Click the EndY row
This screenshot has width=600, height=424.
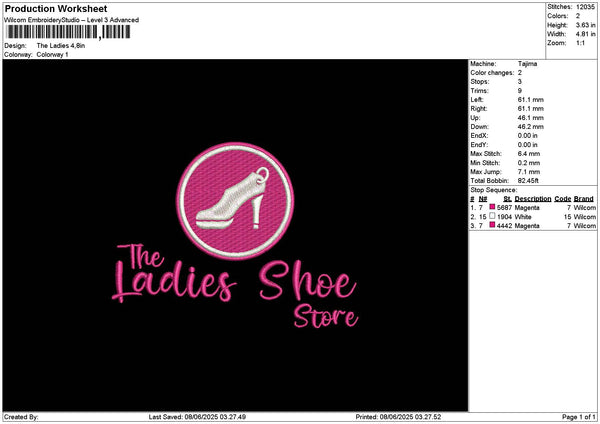[504, 145]
